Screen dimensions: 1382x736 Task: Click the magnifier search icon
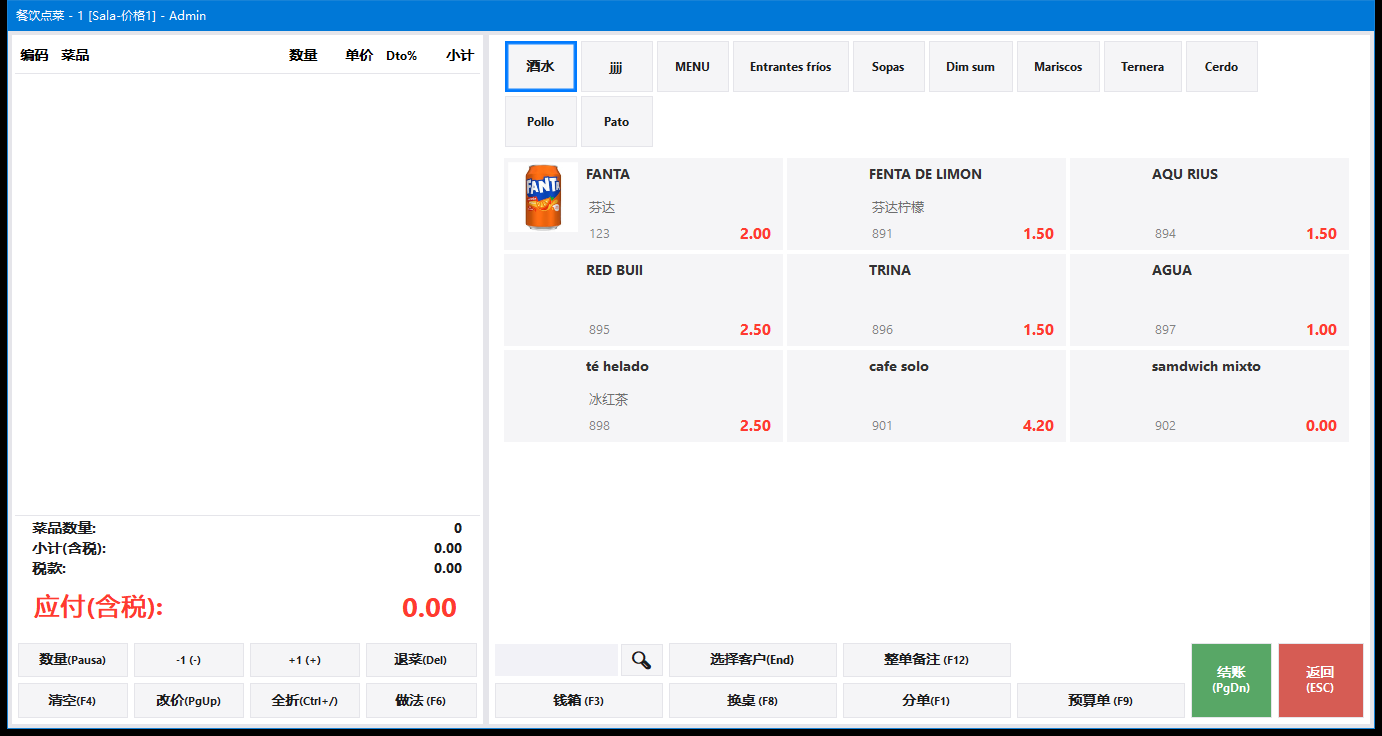click(x=642, y=660)
